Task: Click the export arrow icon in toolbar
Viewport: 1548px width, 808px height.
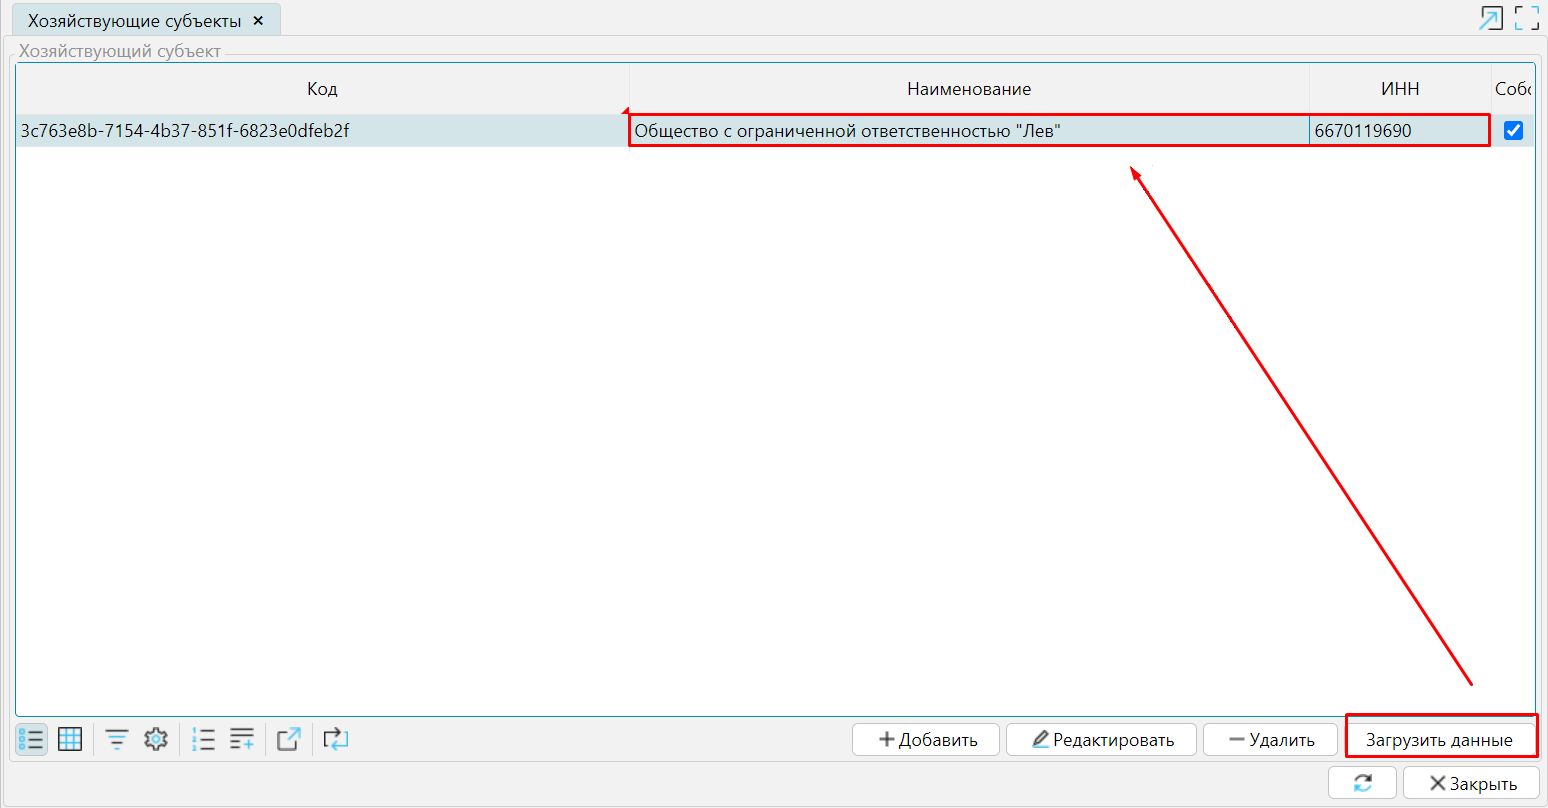Action: click(289, 739)
